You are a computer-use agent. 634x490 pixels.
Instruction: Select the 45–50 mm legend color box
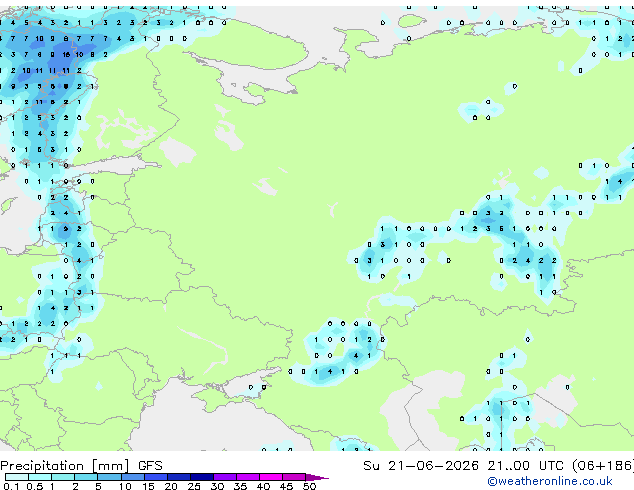pos(294,477)
